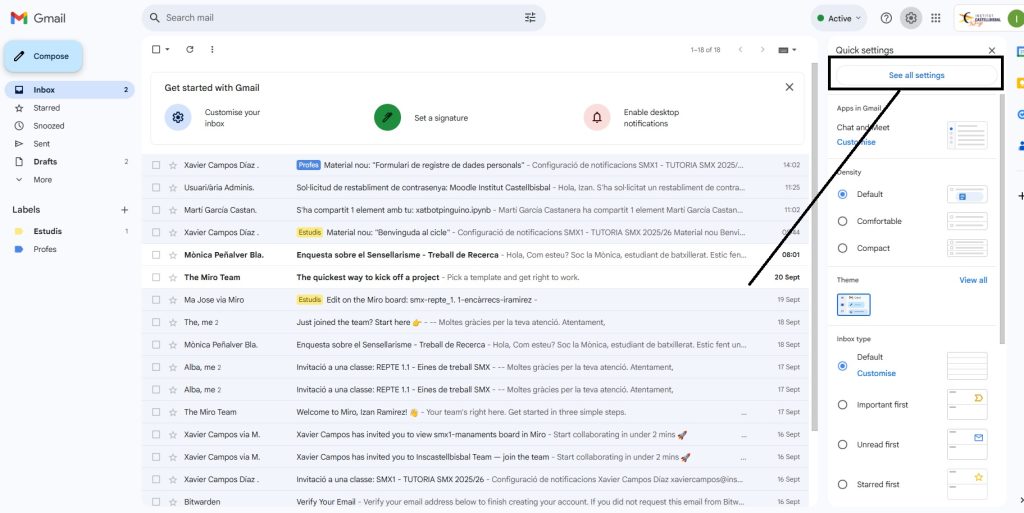Select Comfortable density radio button
The height and width of the screenshot is (513, 1024).
(x=842, y=221)
